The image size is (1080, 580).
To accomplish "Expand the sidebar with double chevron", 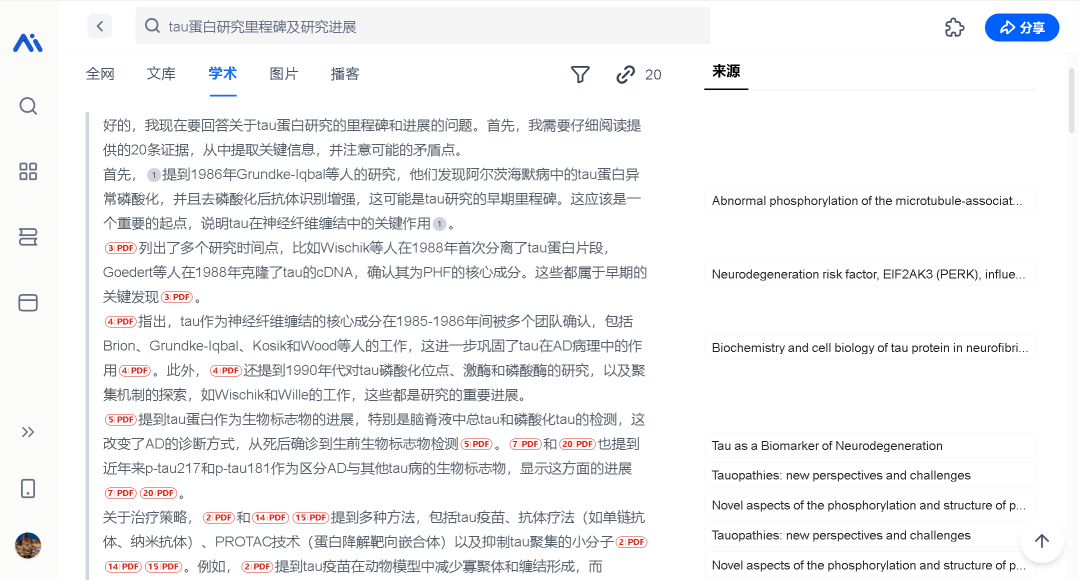I will (x=28, y=432).
